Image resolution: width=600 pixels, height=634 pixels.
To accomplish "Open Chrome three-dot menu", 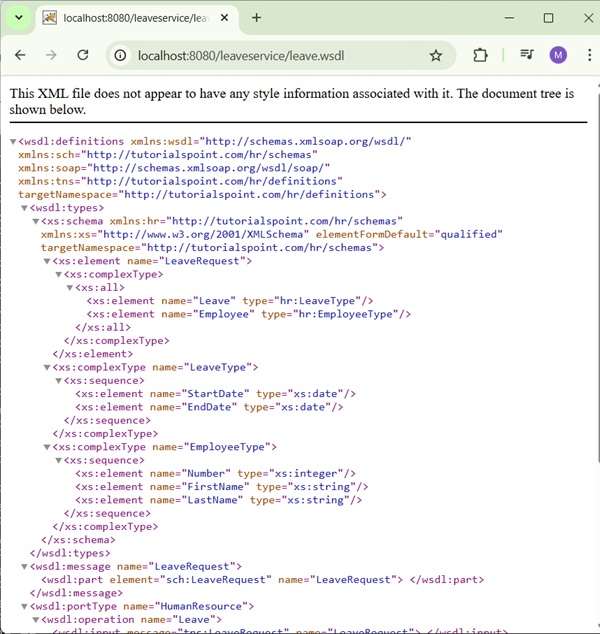I will click(589, 55).
